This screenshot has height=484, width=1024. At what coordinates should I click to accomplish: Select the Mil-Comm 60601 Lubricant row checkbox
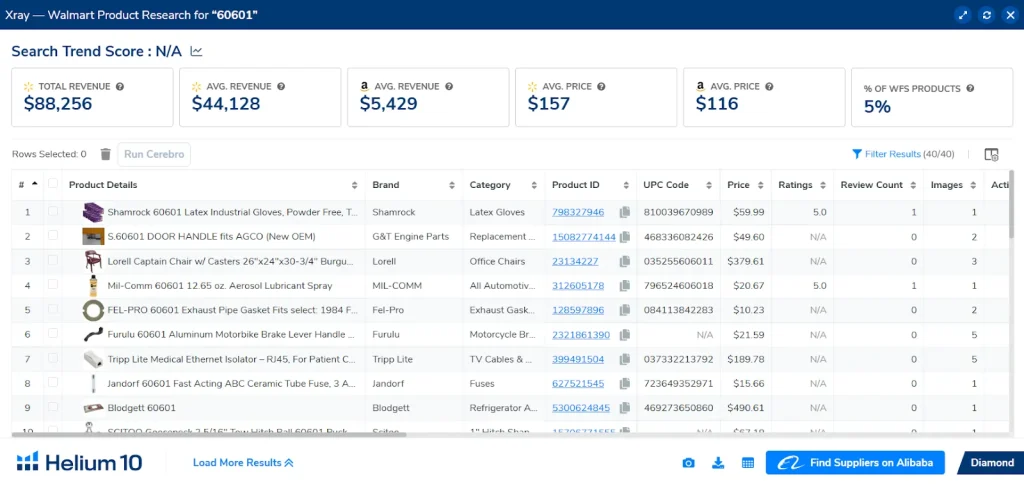coord(53,285)
